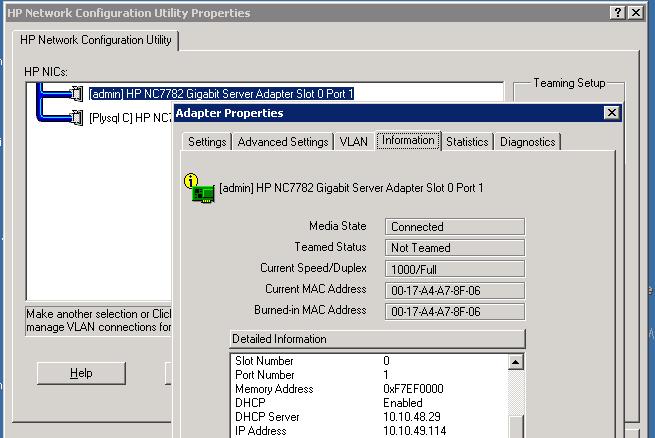This screenshot has height=438, width=655.
Task: Click the DHCP Enabled row
Action: [369, 403]
